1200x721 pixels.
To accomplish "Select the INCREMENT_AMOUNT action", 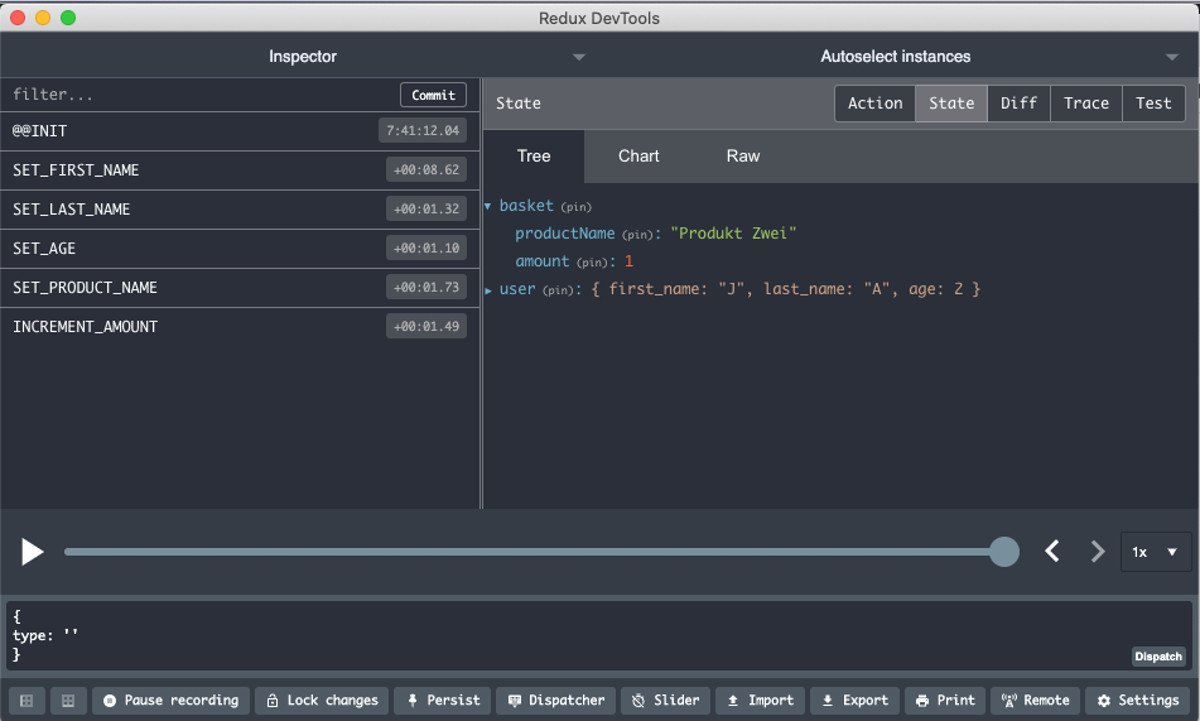I will pyautogui.click(x=240, y=326).
